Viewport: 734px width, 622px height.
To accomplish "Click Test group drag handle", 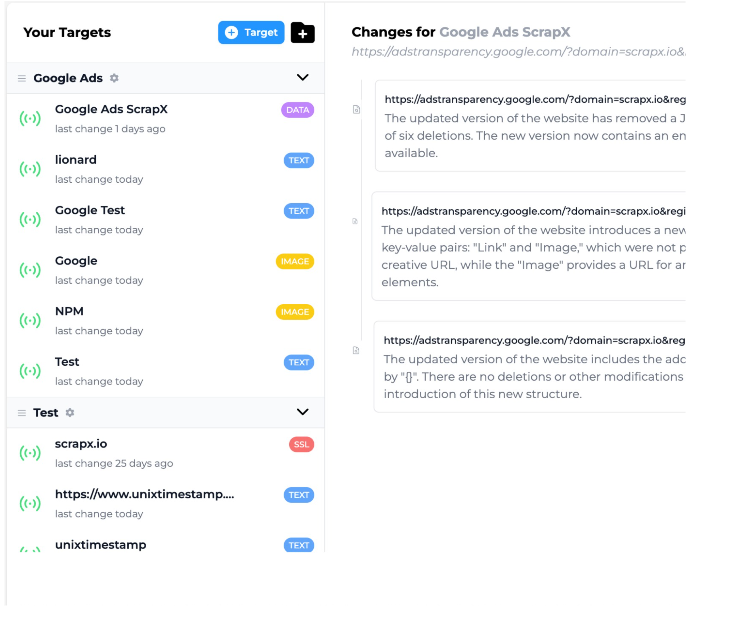I will click(22, 413).
